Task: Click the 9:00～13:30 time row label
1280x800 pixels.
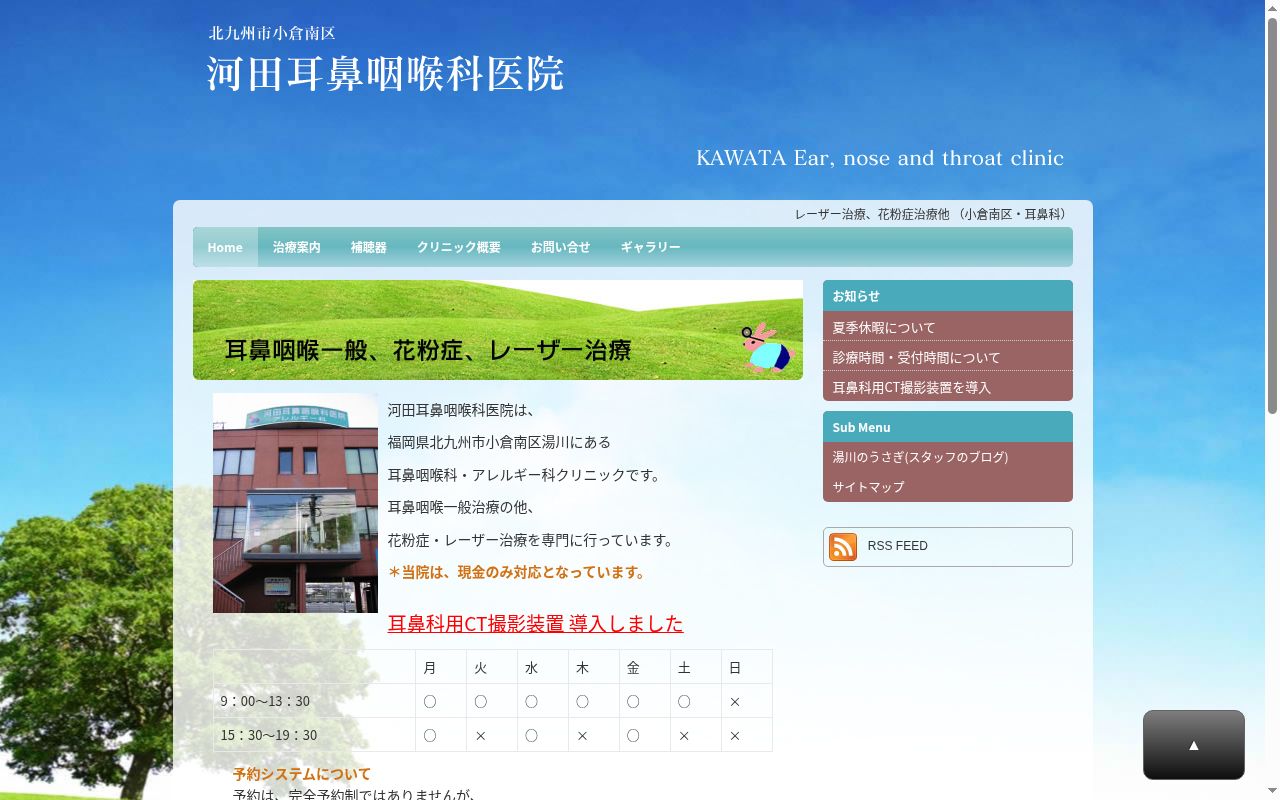Action: pyautogui.click(x=265, y=701)
